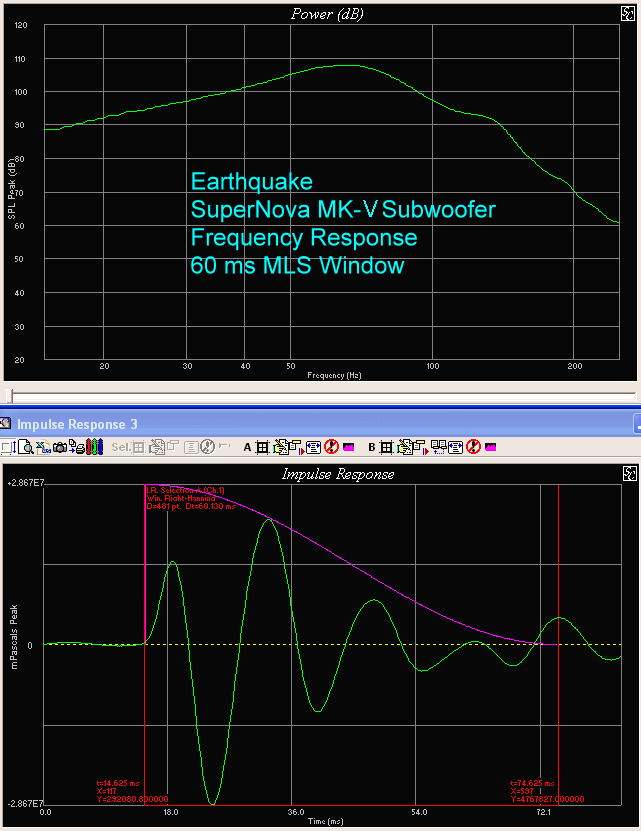
Task: Click the 'I.R. Selection A (Ch.1)' label
Action: coord(186,490)
